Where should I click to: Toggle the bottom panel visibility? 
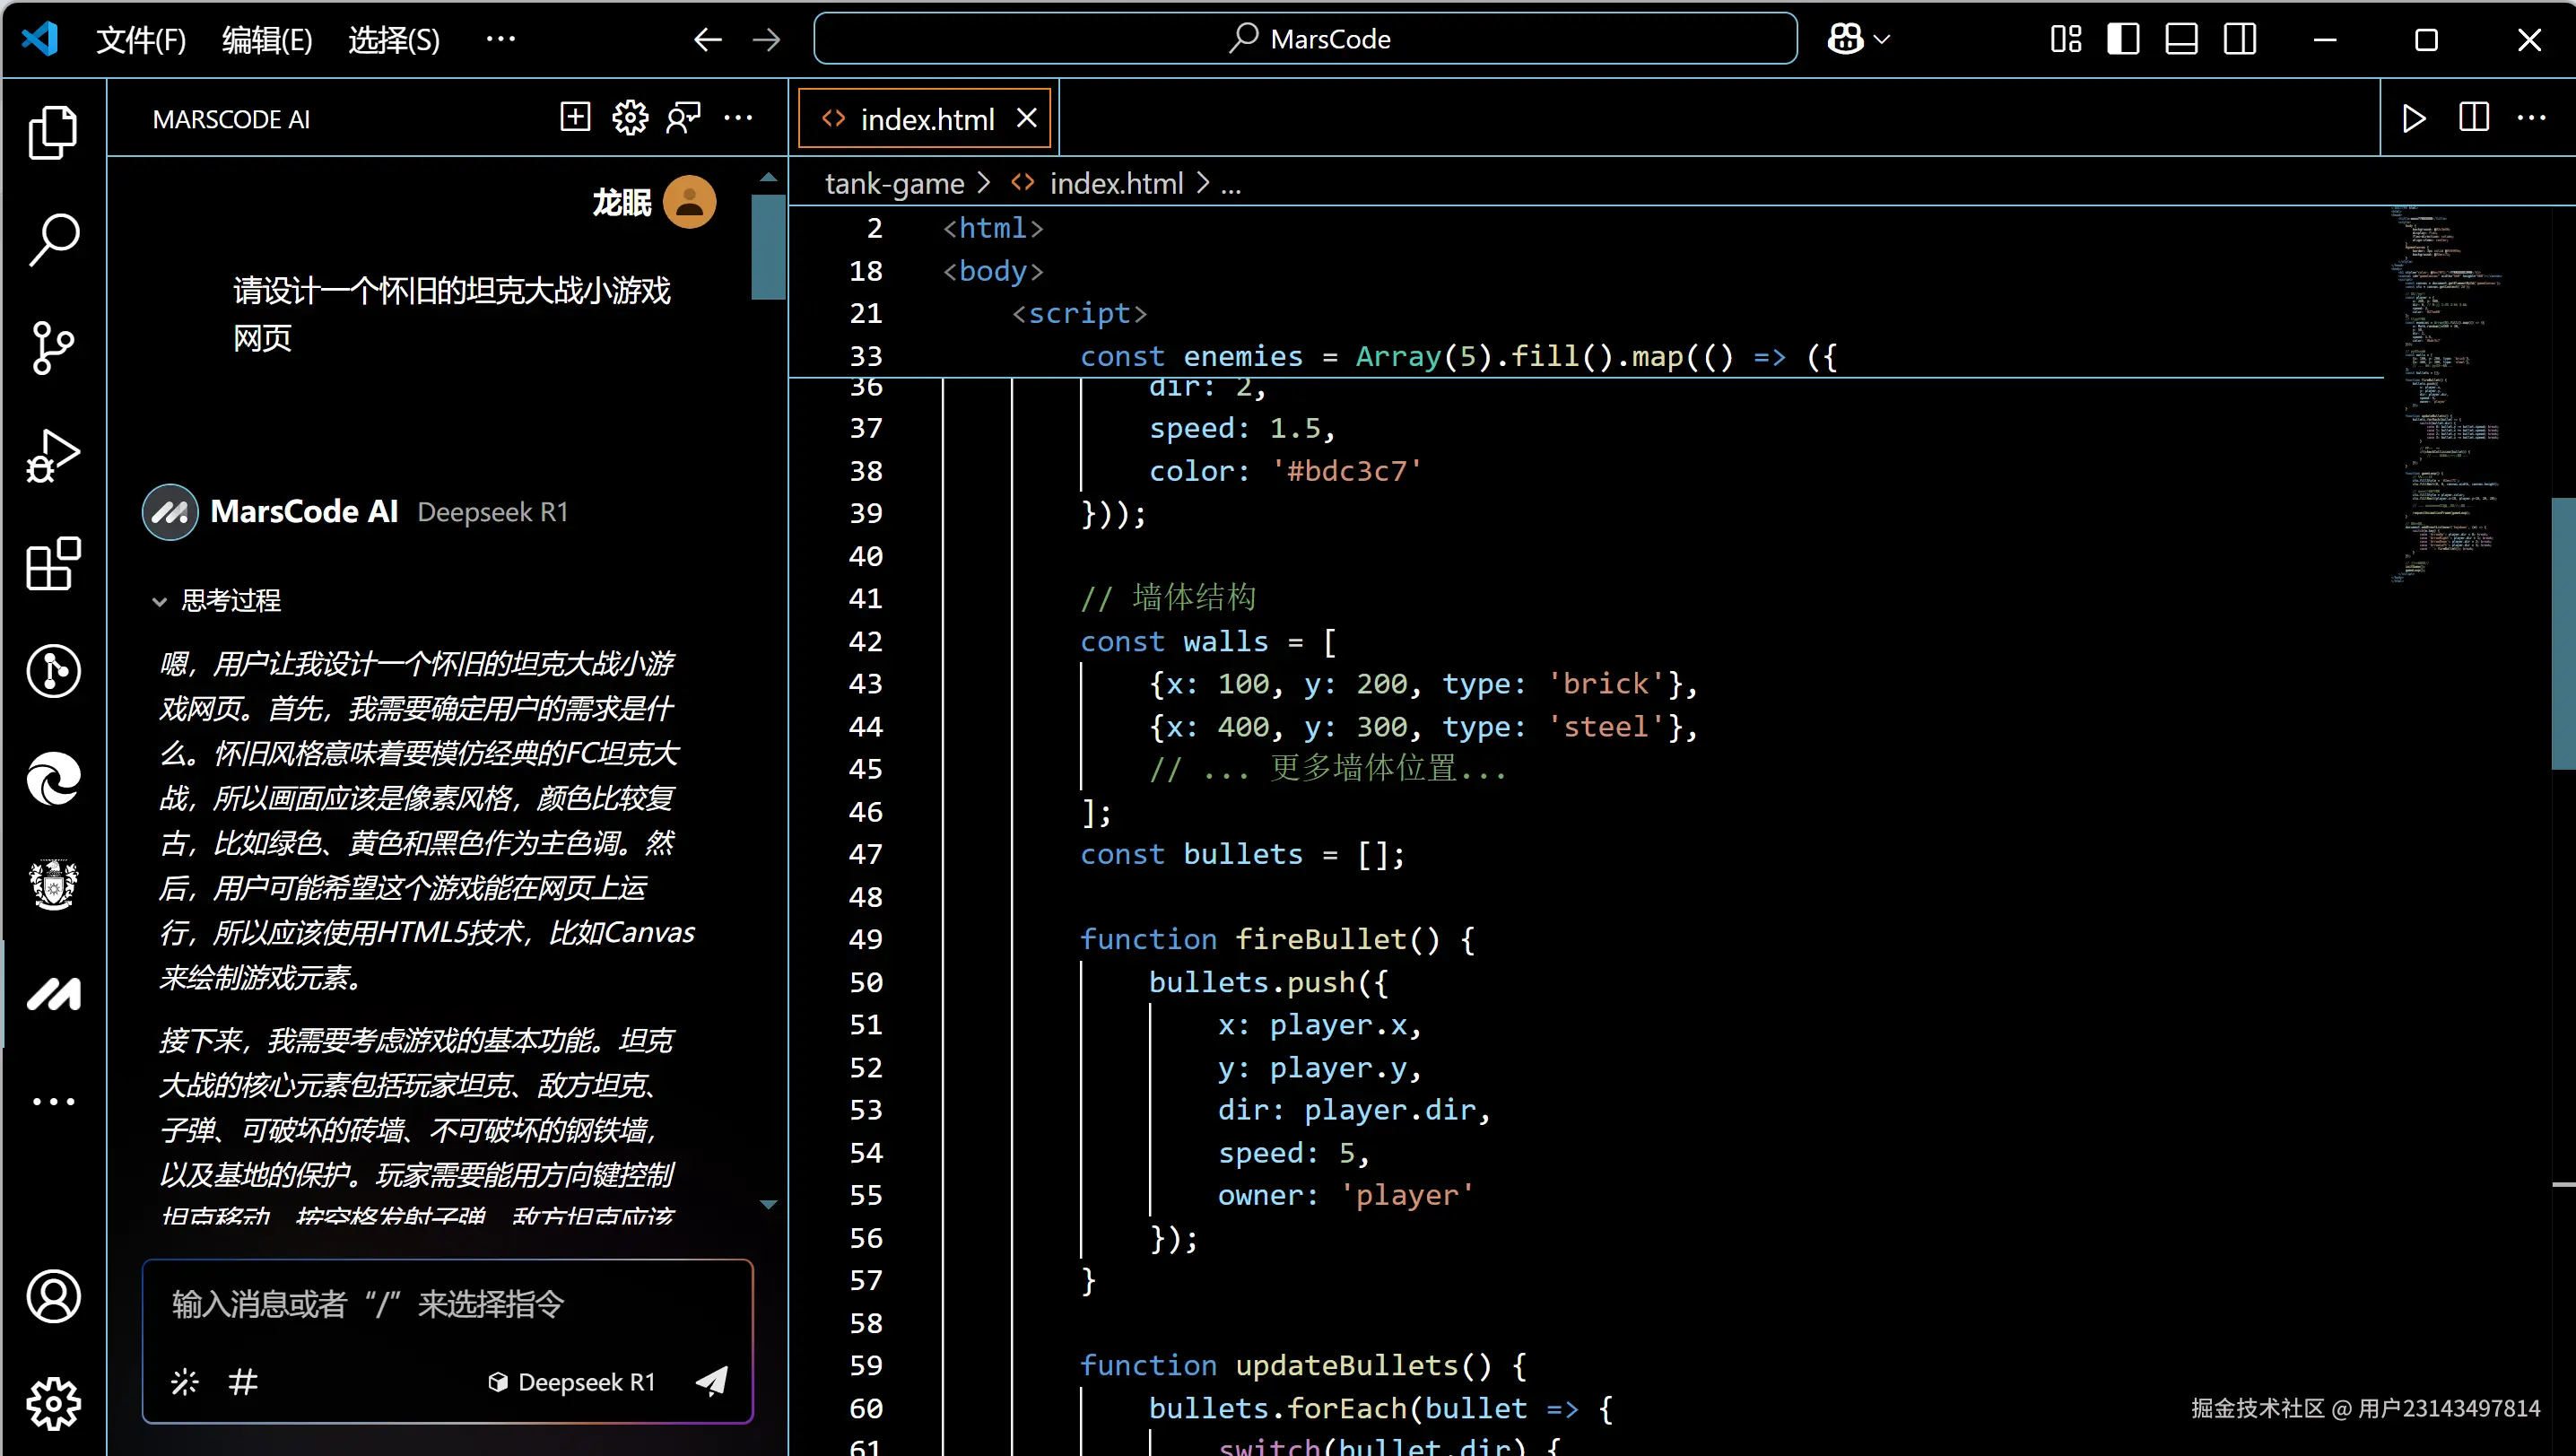2181,39
